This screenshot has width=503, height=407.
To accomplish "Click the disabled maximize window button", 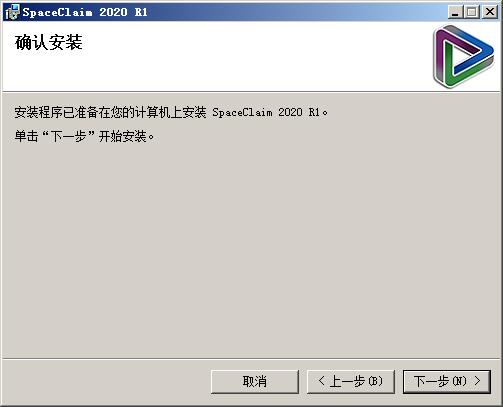I will (x=472, y=12).
